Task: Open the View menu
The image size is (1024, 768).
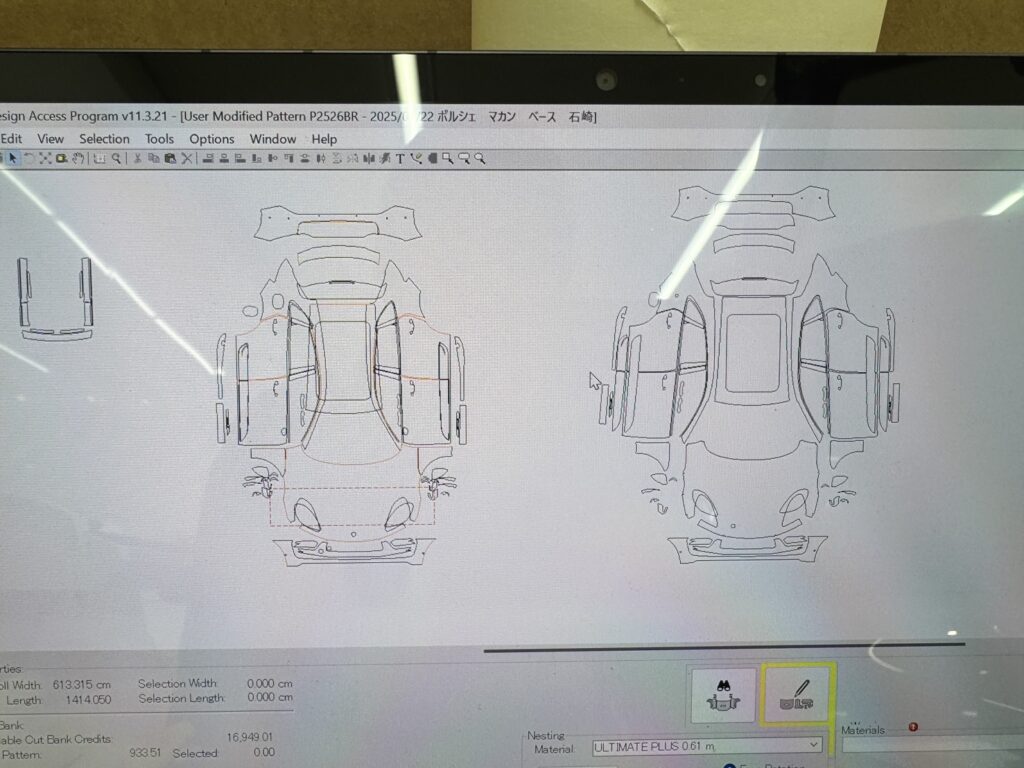Action: pyautogui.click(x=50, y=138)
